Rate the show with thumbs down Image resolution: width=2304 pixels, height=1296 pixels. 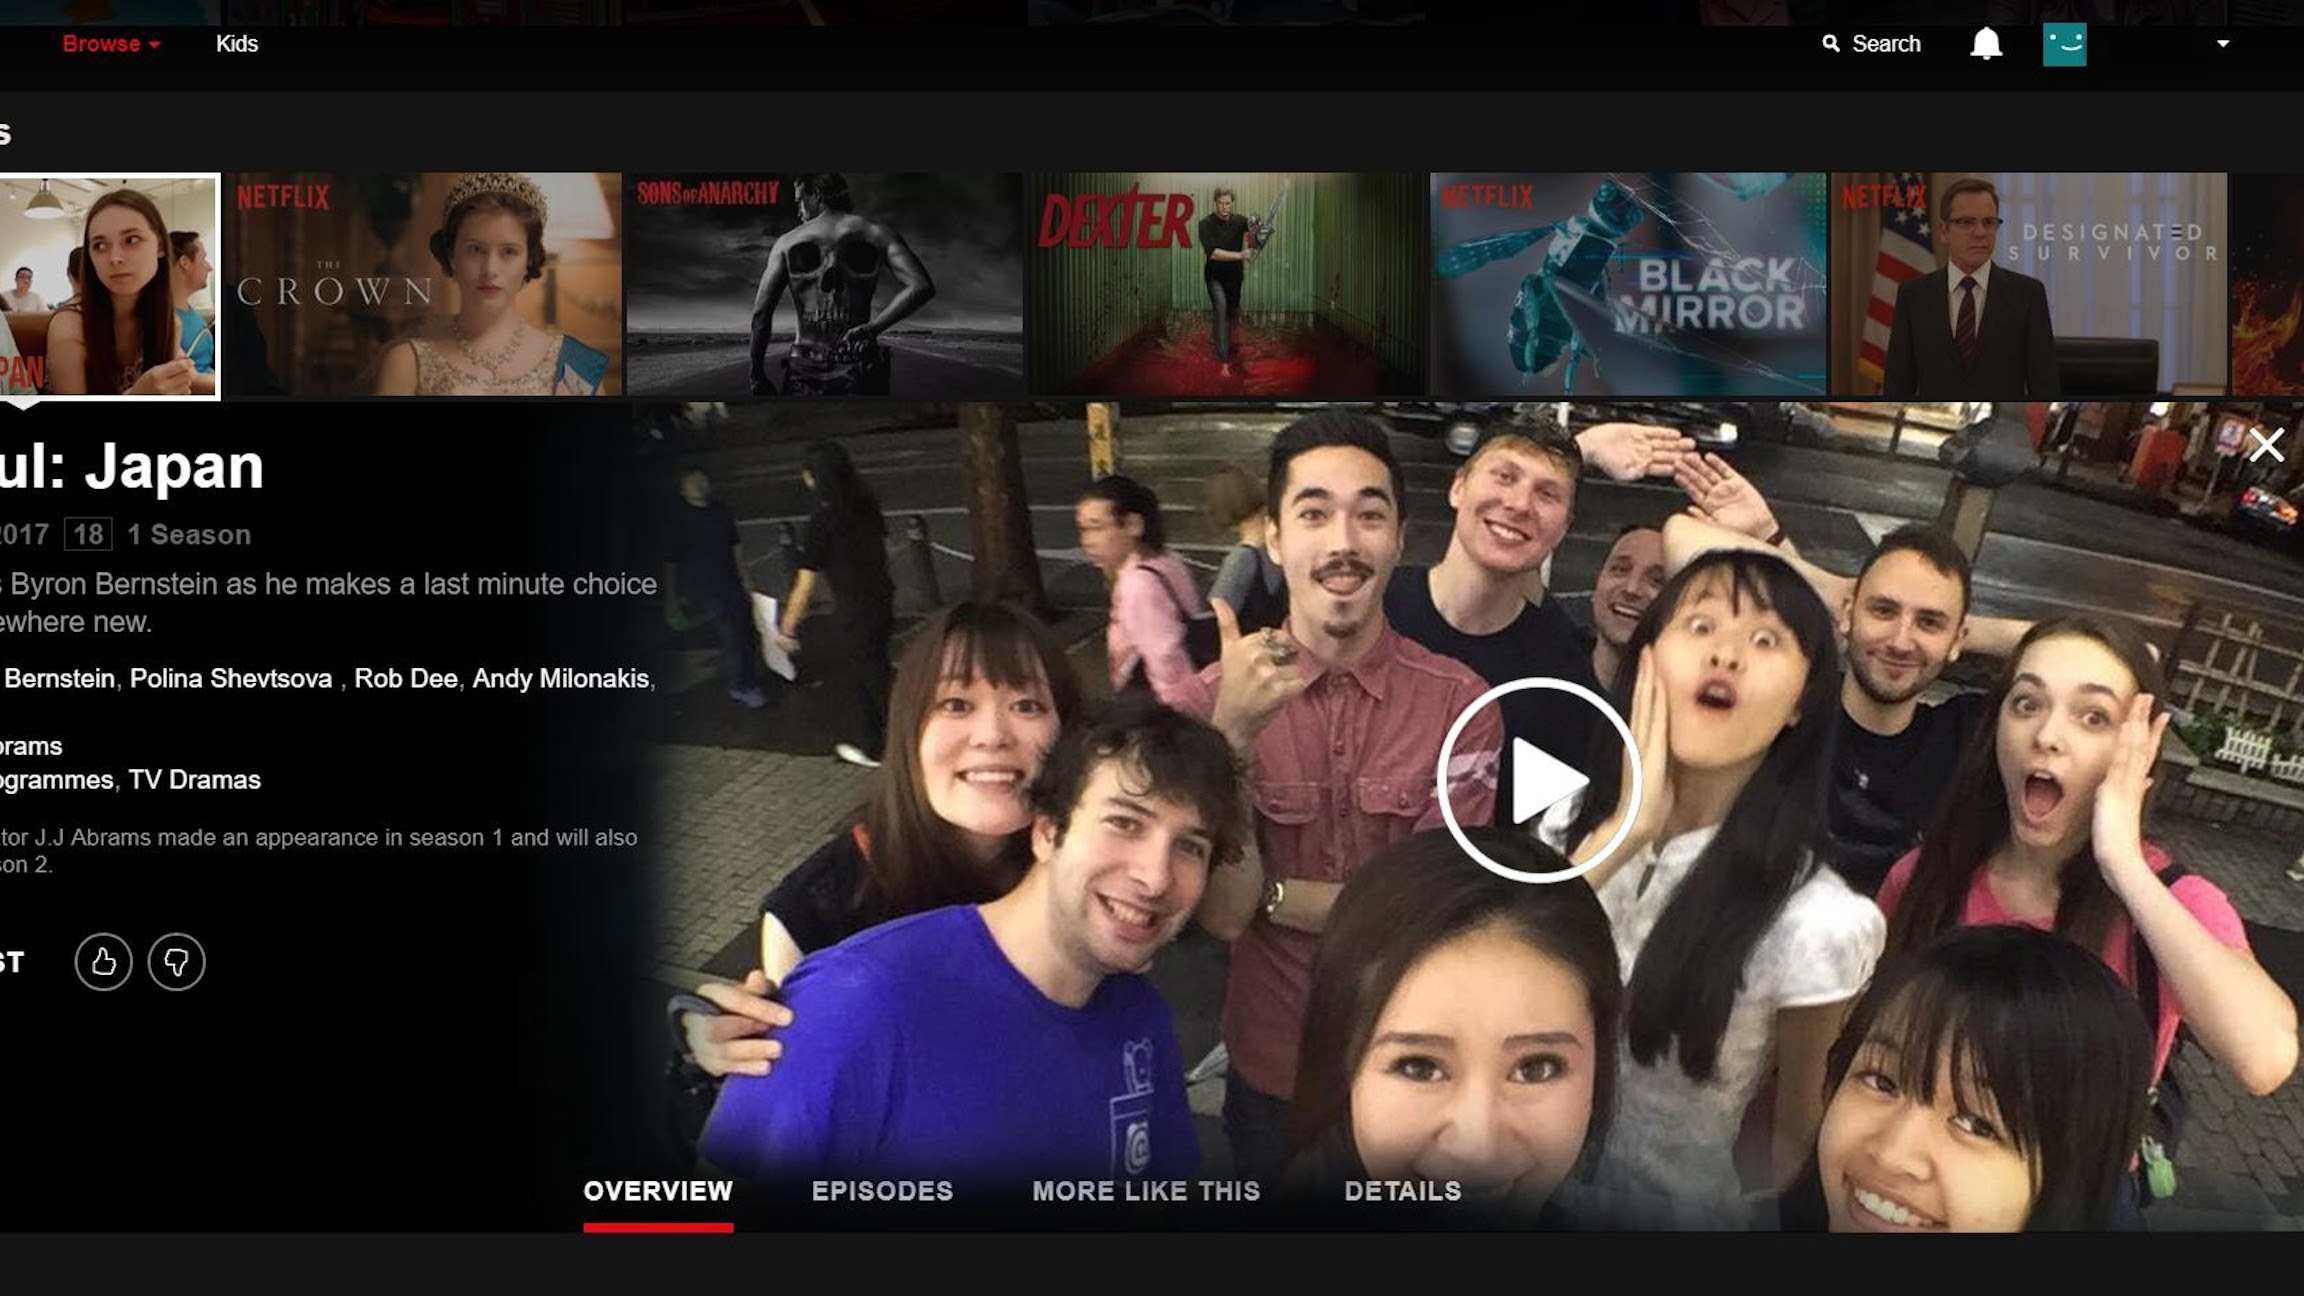[177, 962]
